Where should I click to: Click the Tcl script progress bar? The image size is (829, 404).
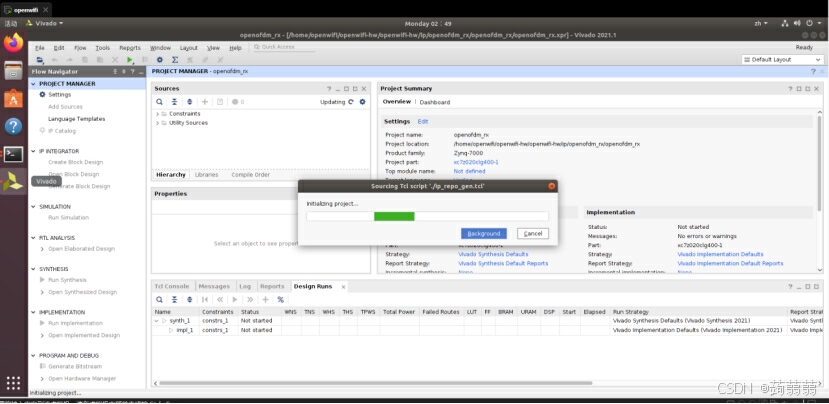(427, 216)
